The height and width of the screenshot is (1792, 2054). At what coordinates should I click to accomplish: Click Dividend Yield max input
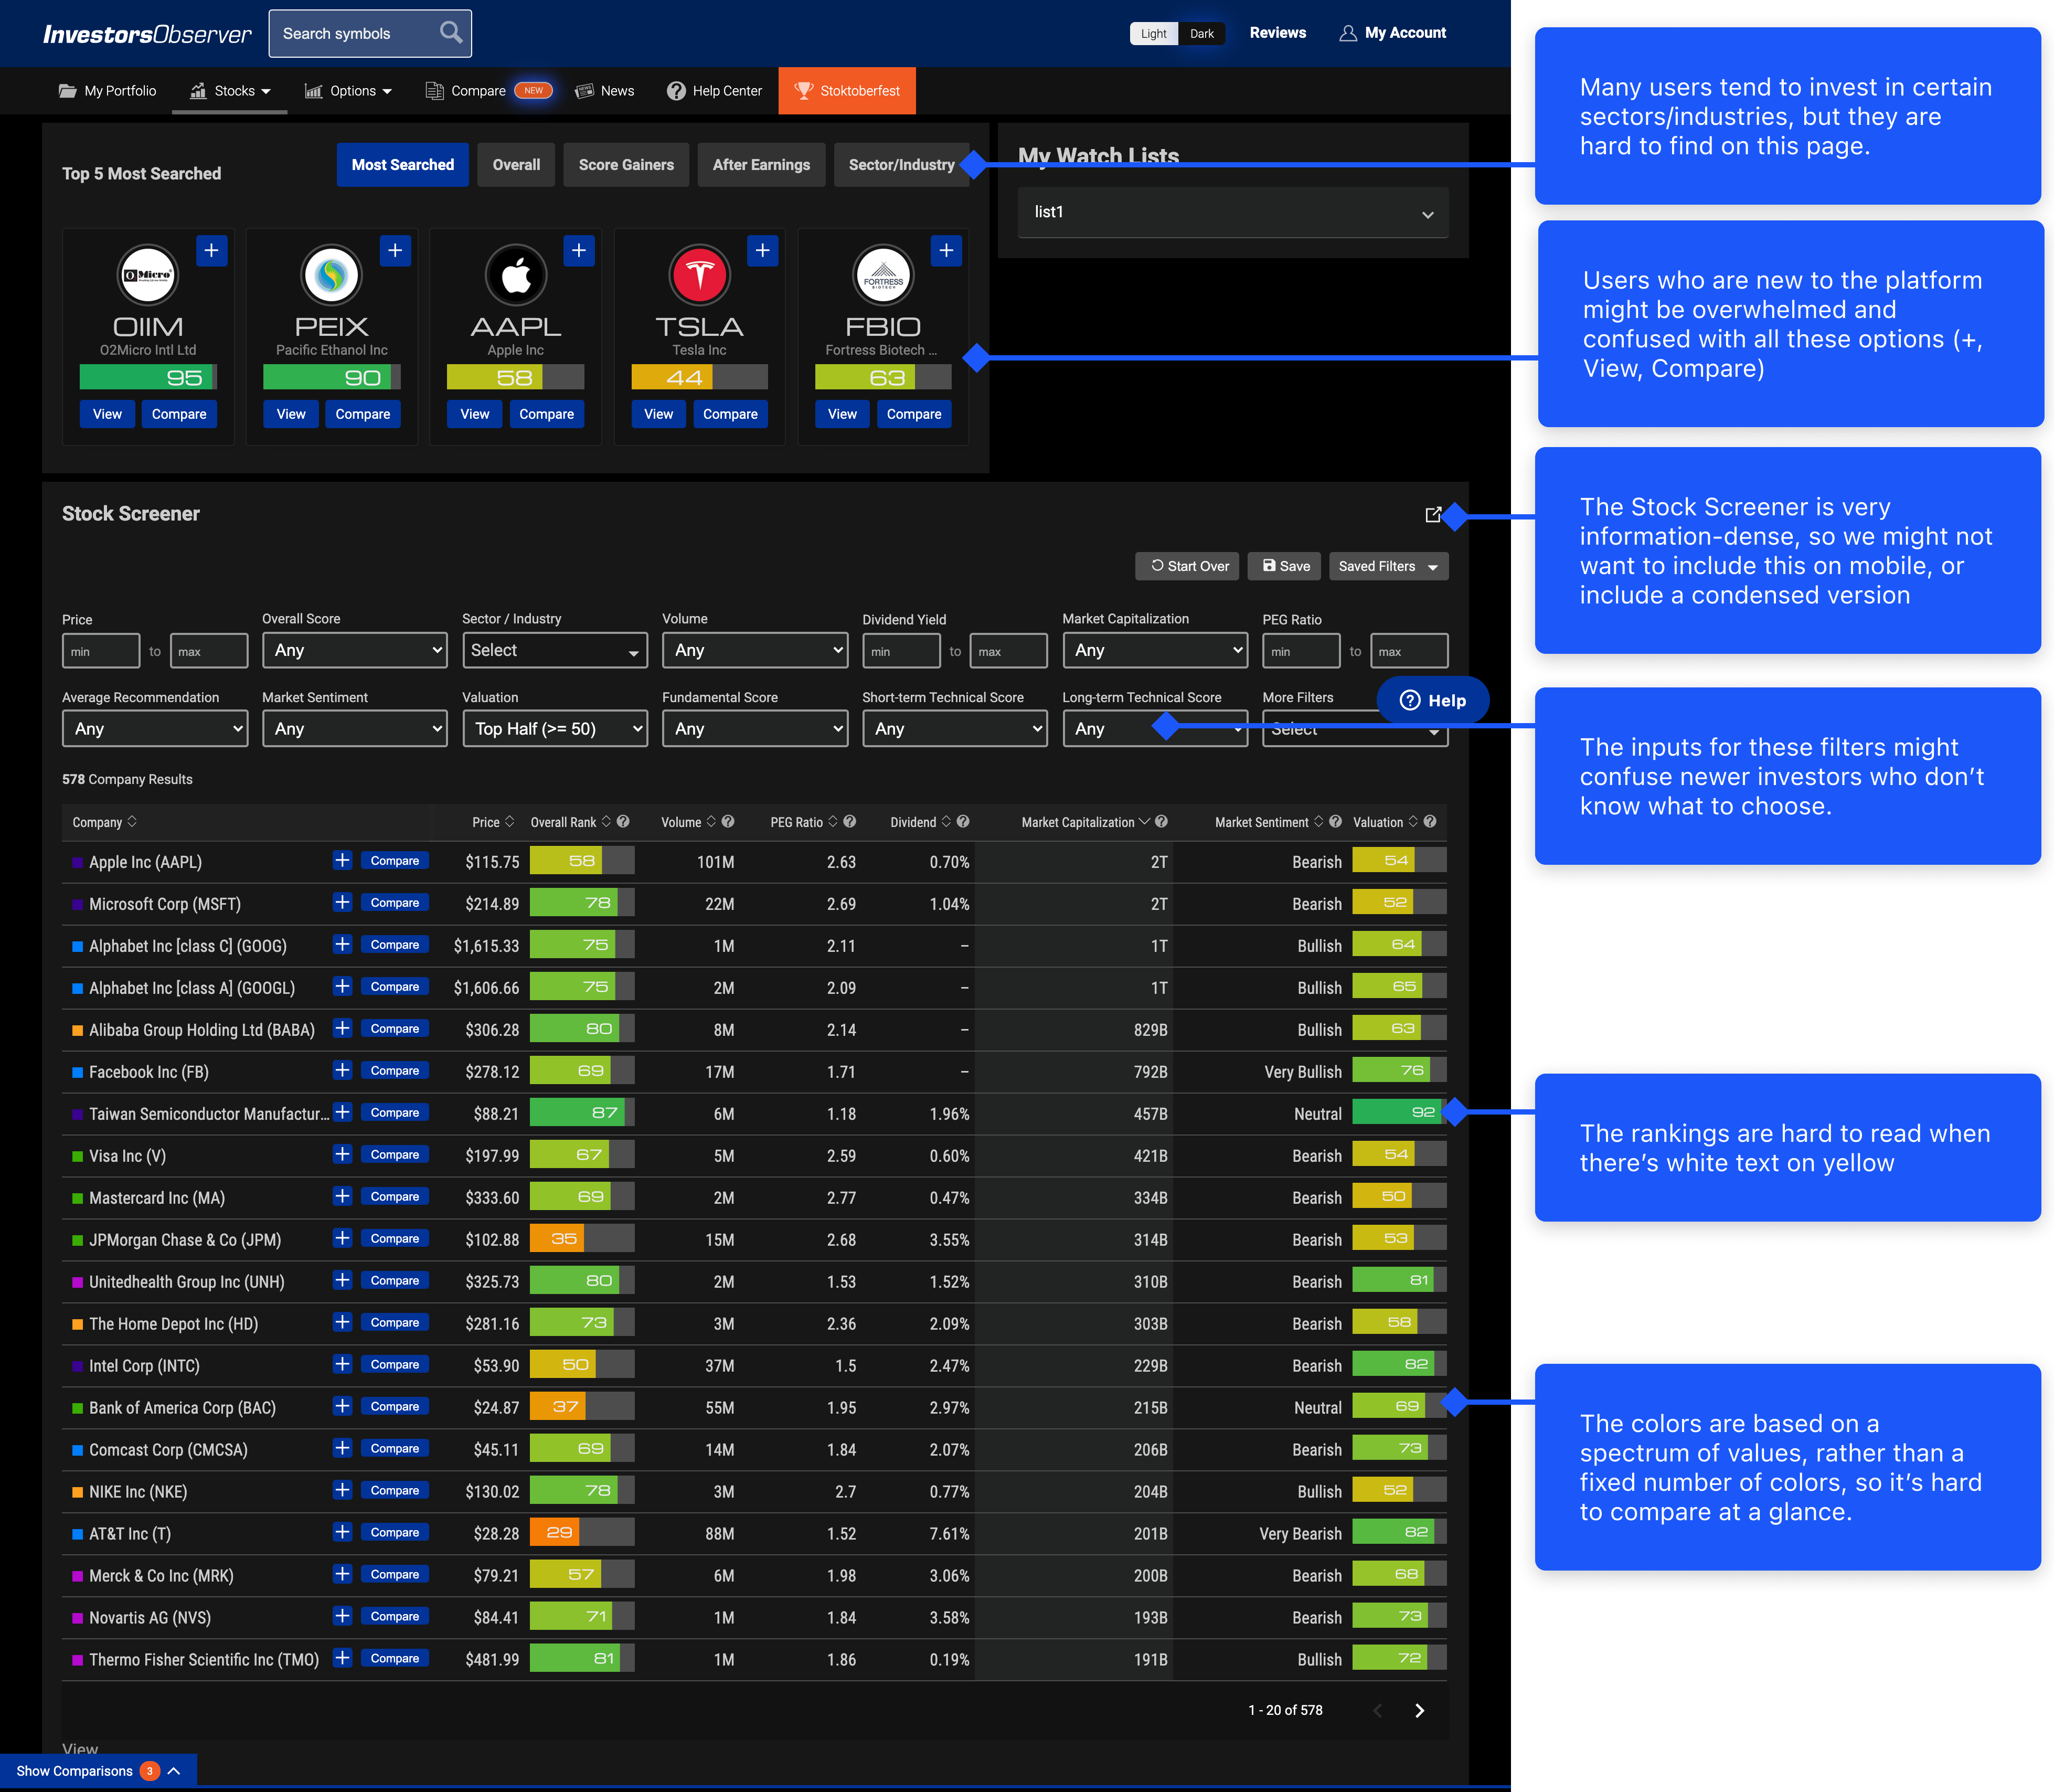(x=1009, y=651)
